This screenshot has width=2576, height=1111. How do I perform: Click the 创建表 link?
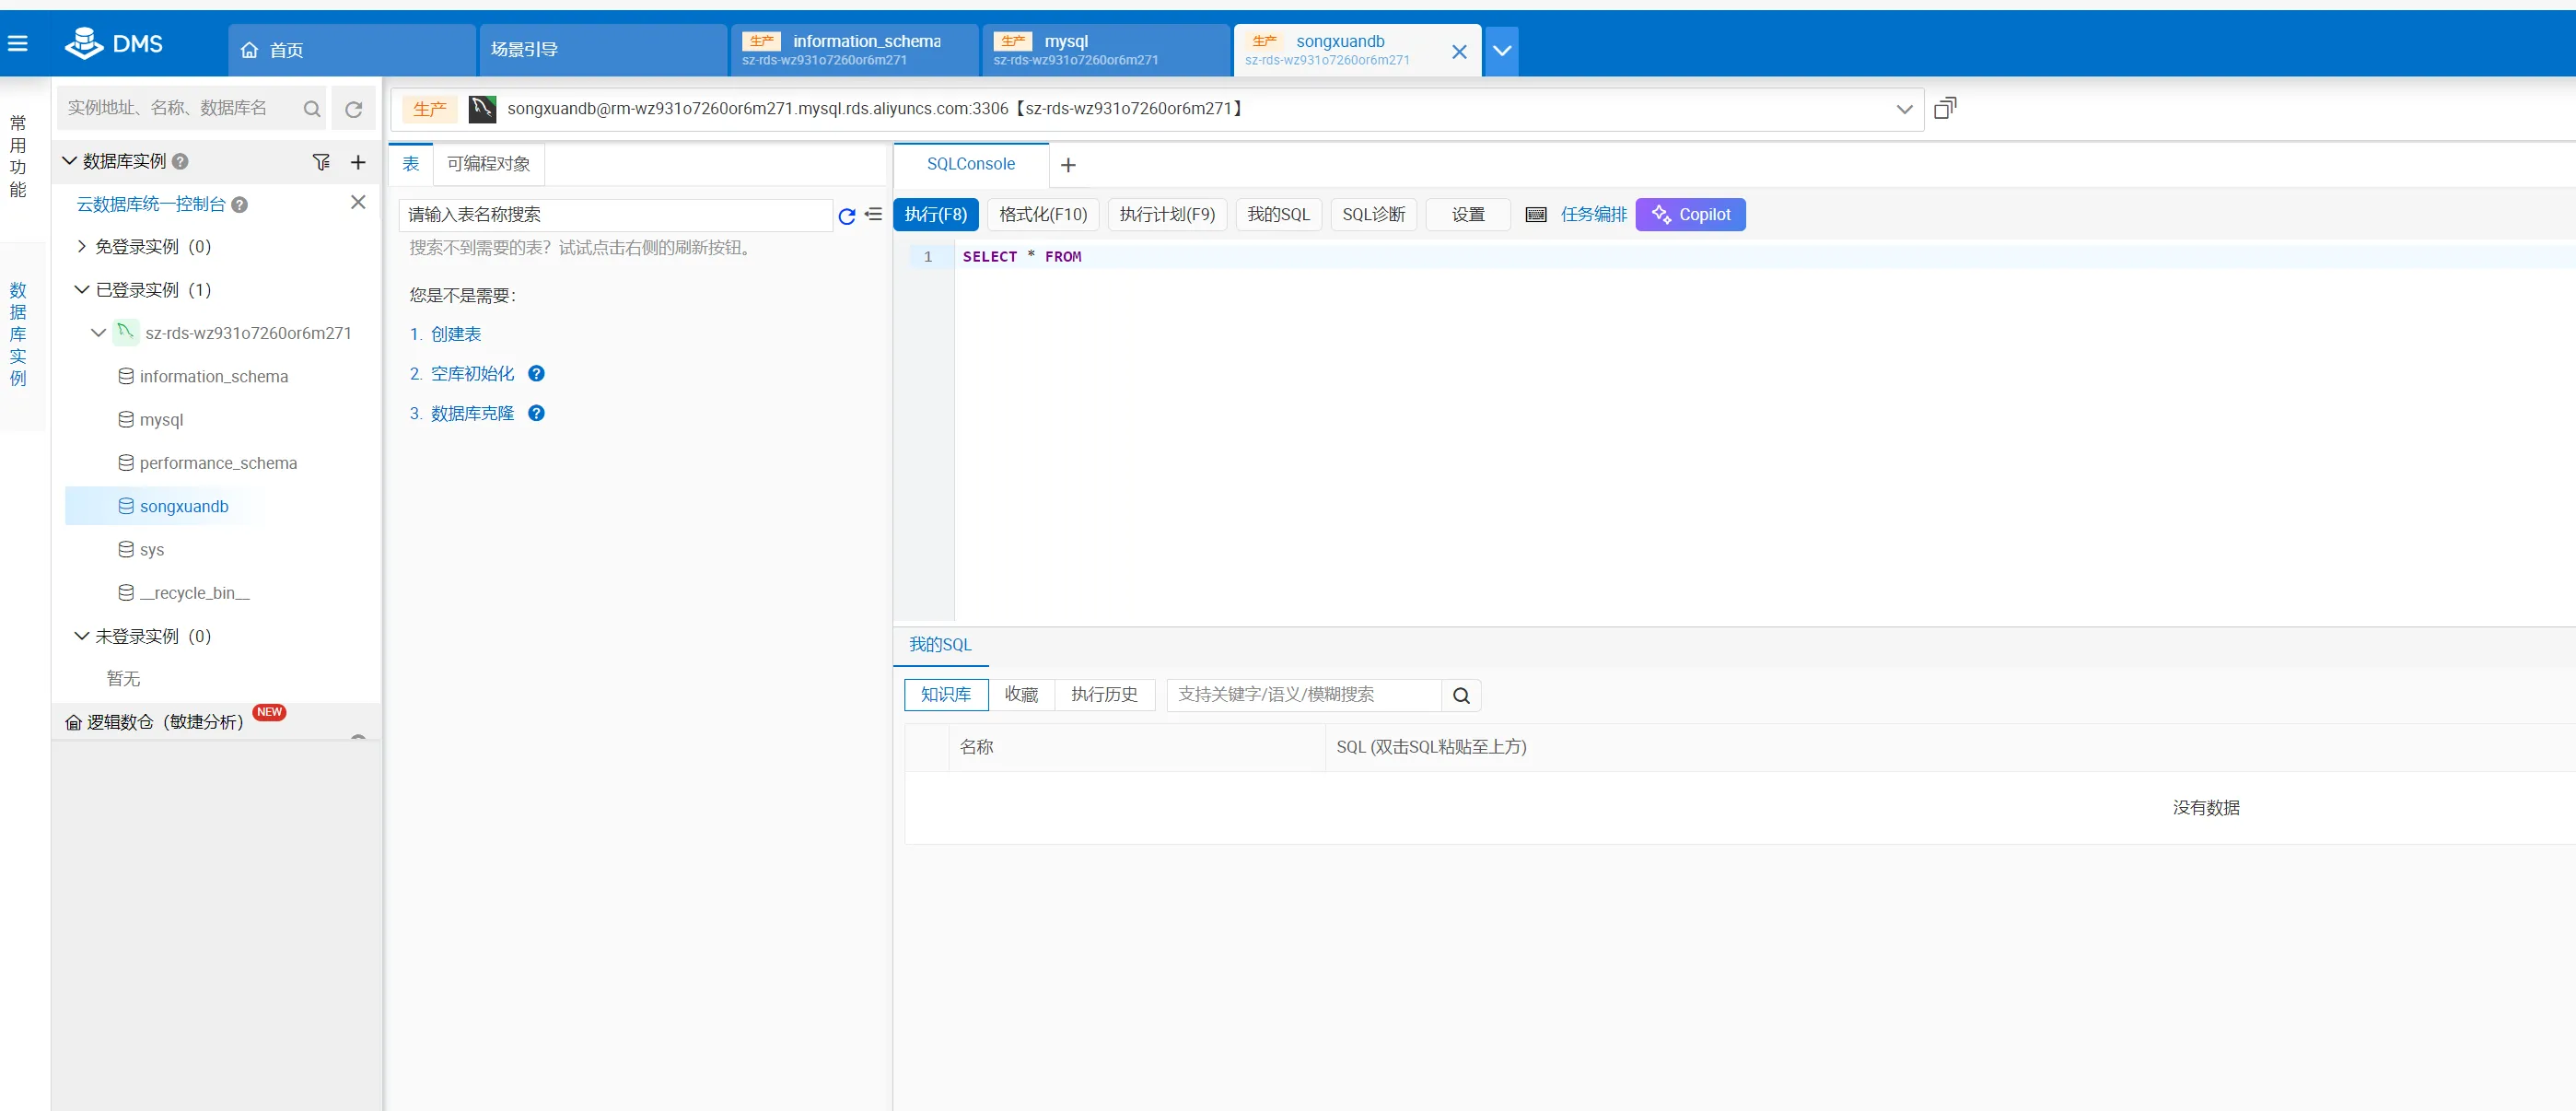pyautogui.click(x=456, y=335)
